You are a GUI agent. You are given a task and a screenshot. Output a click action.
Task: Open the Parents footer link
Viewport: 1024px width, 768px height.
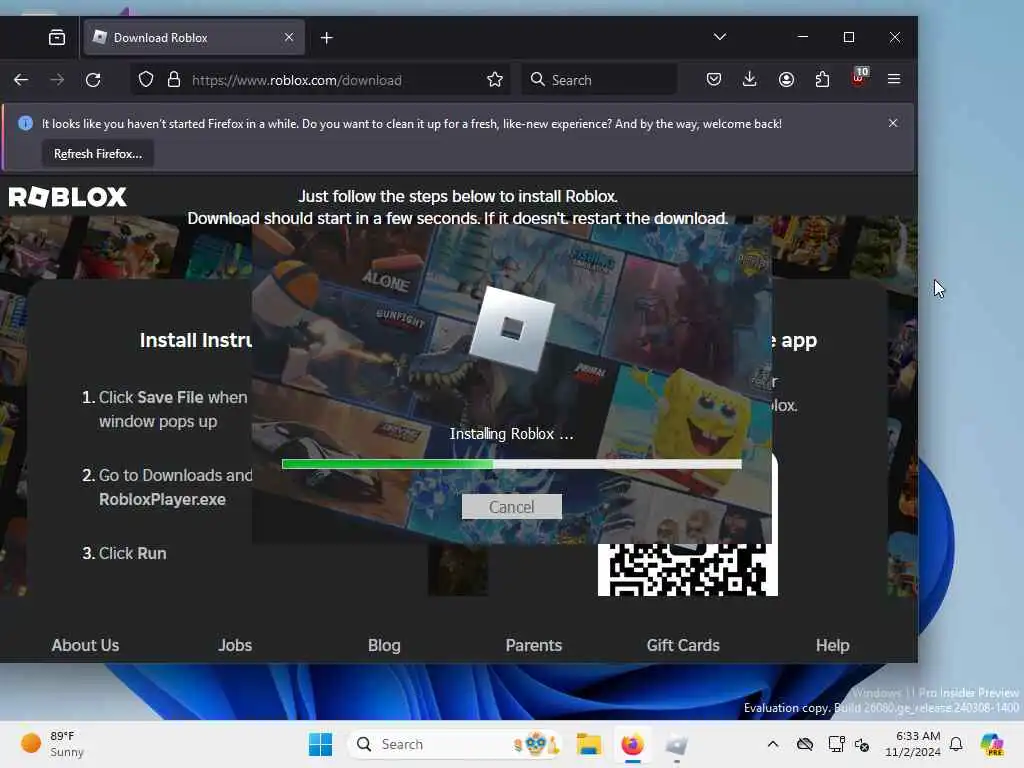click(534, 645)
